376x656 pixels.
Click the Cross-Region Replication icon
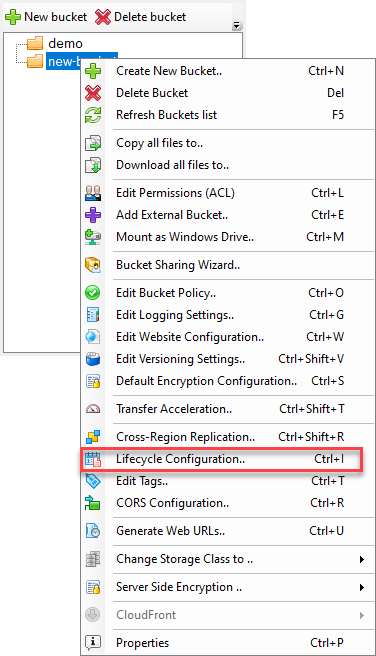click(x=93, y=437)
